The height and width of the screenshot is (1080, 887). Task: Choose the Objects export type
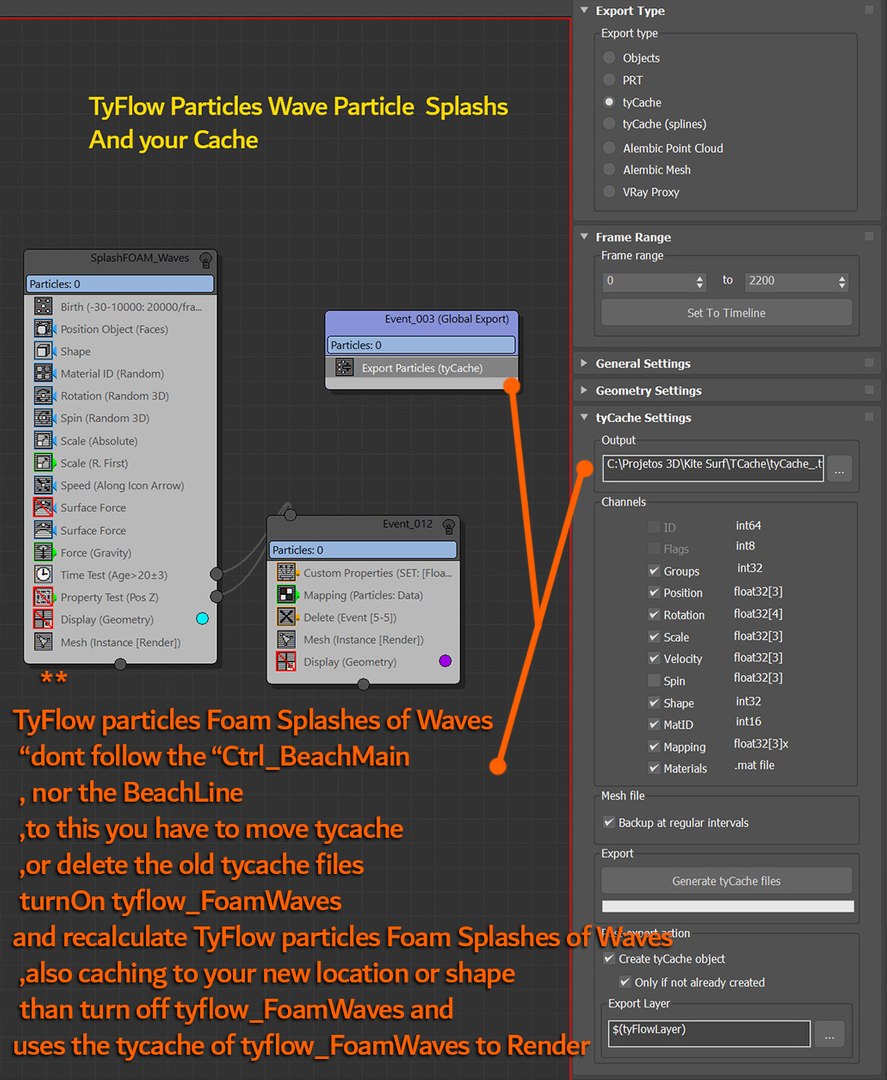click(609, 57)
